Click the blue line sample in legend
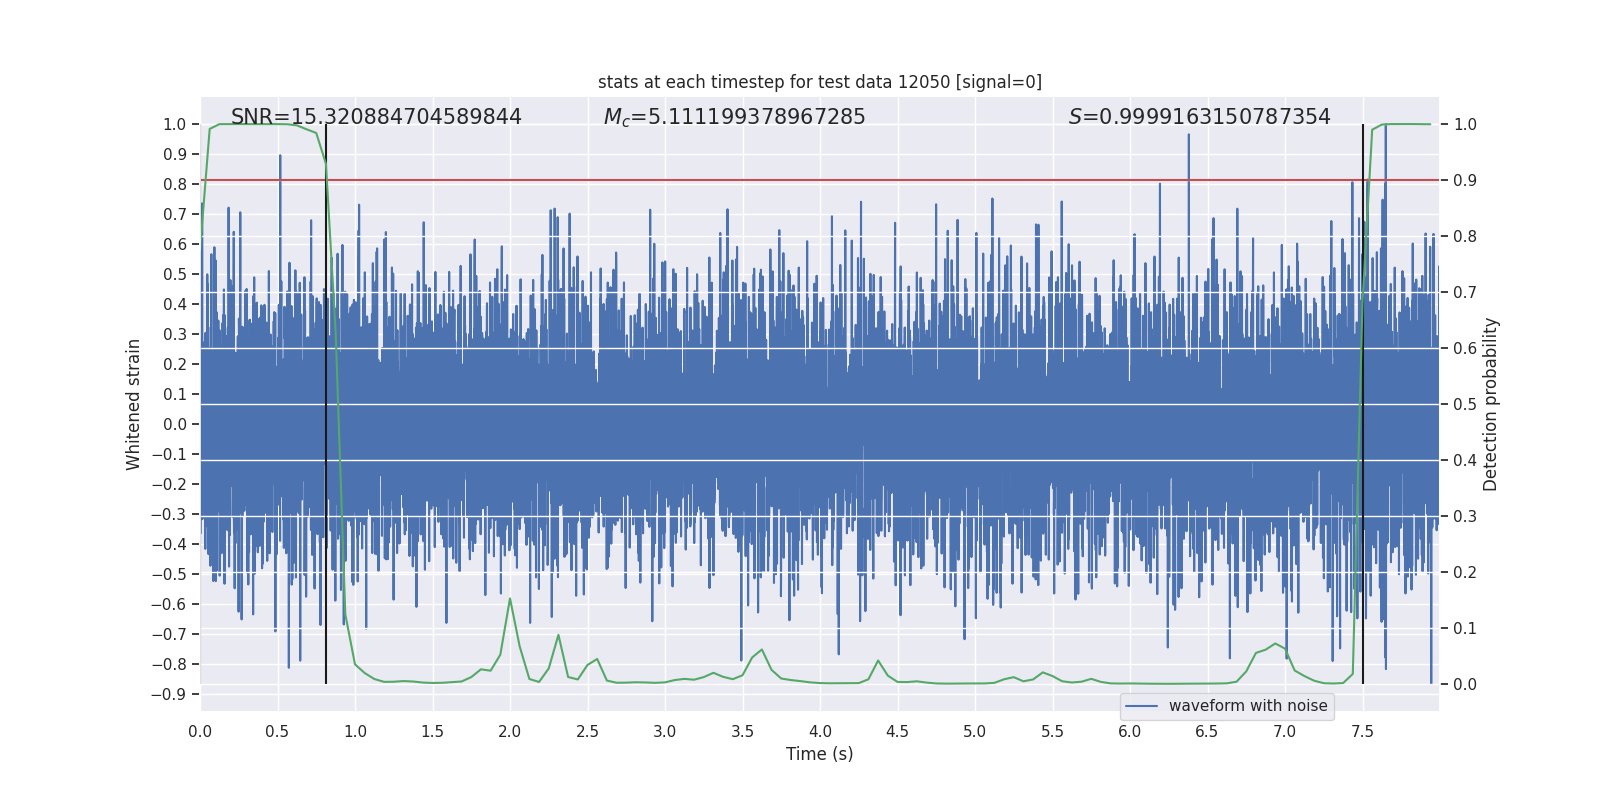 [x=1141, y=706]
